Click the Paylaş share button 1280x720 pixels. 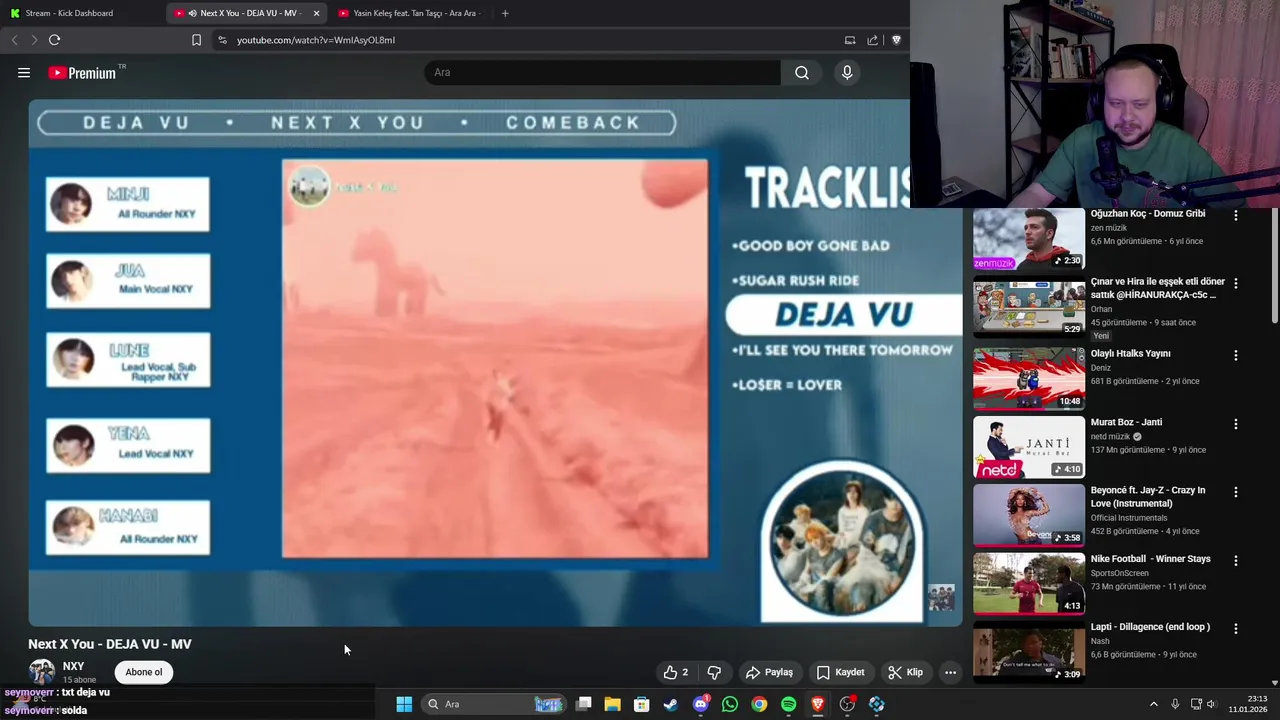[769, 672]
